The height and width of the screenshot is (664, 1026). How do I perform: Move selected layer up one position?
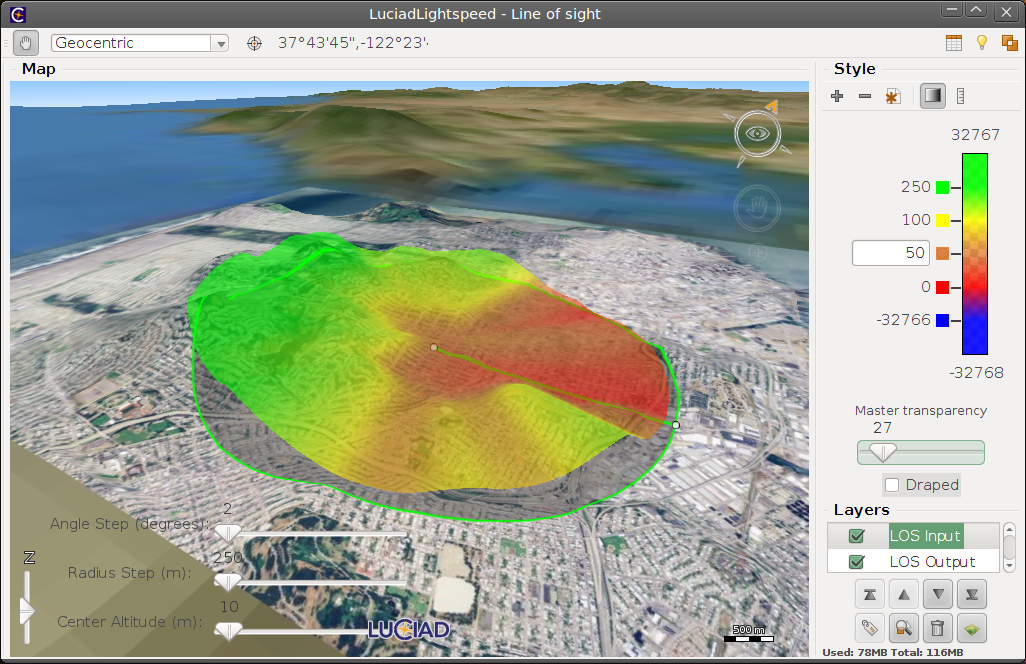pyautogui.click(x=904, y=595)
